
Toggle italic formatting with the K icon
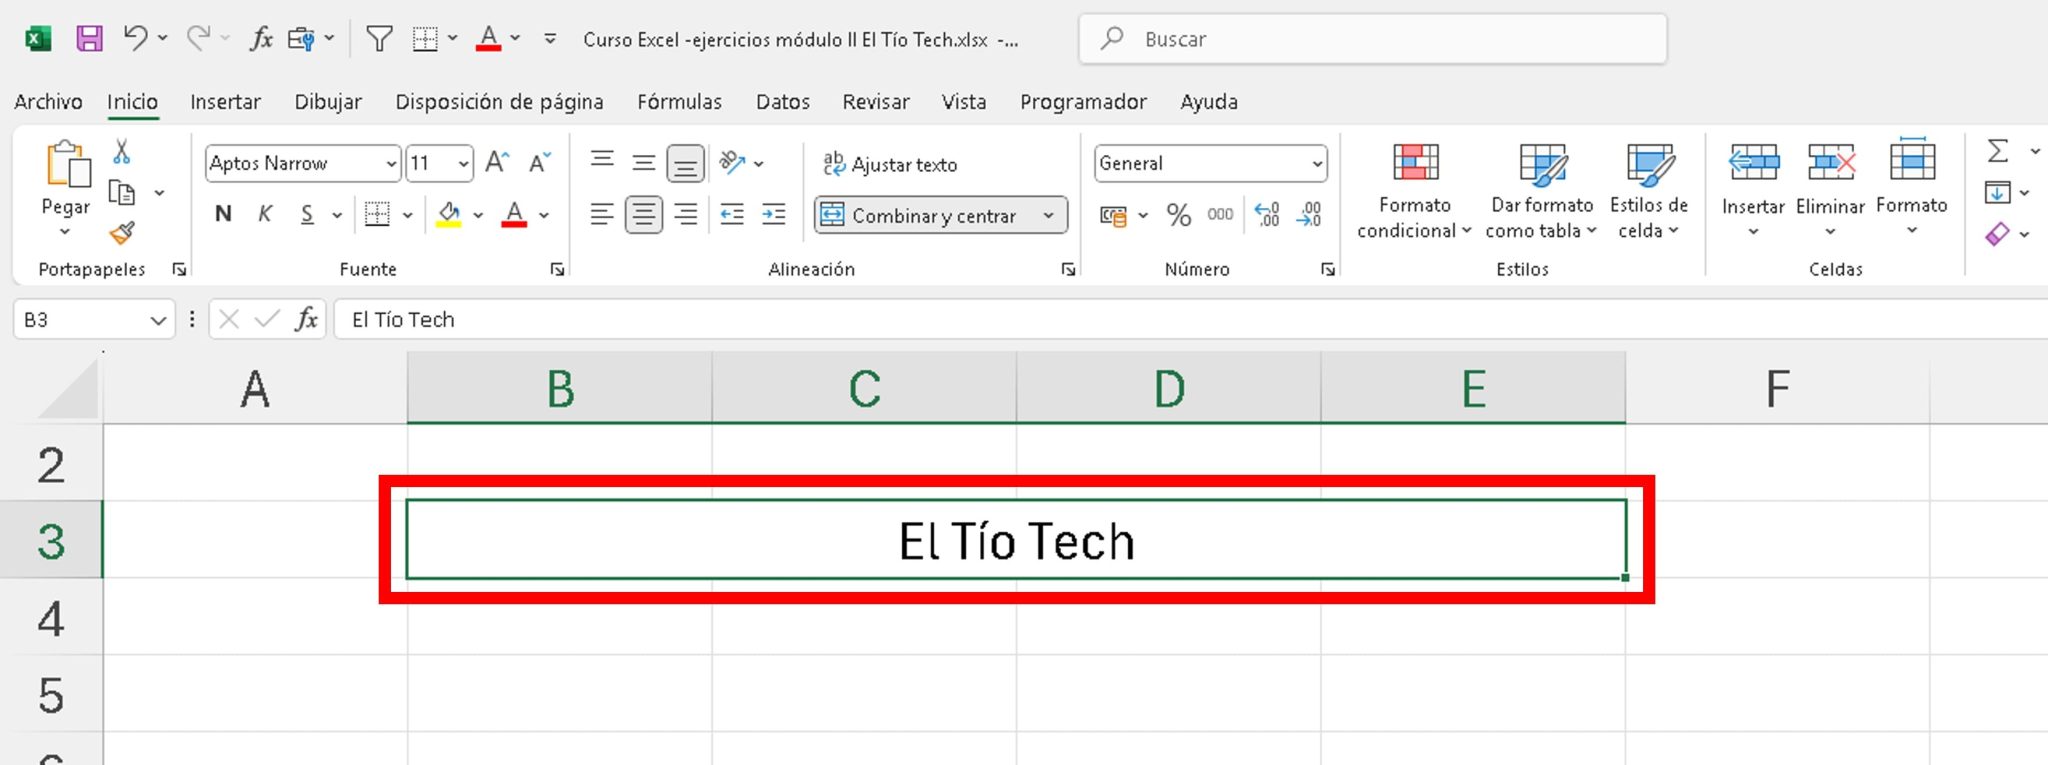(x=264, y=213)
